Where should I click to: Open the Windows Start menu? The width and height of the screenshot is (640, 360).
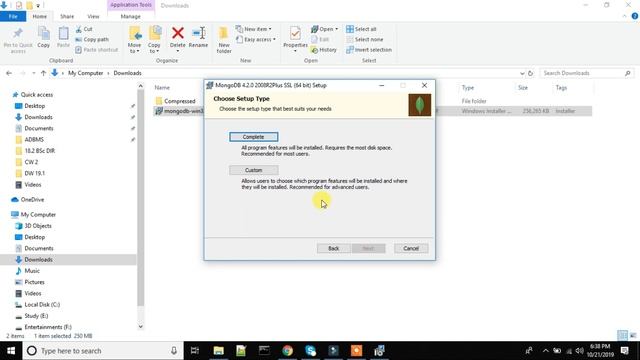tap(11, 351)
